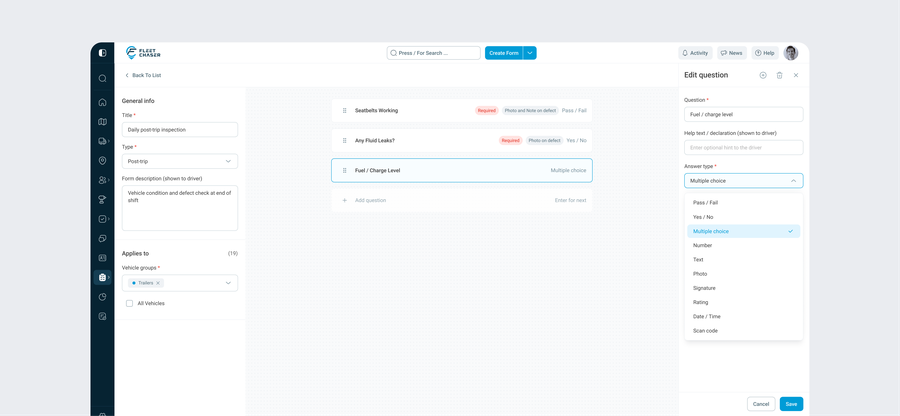The image size is (900, 416).
Task: Open the Map sidebar icon
Action: point(102,122)
